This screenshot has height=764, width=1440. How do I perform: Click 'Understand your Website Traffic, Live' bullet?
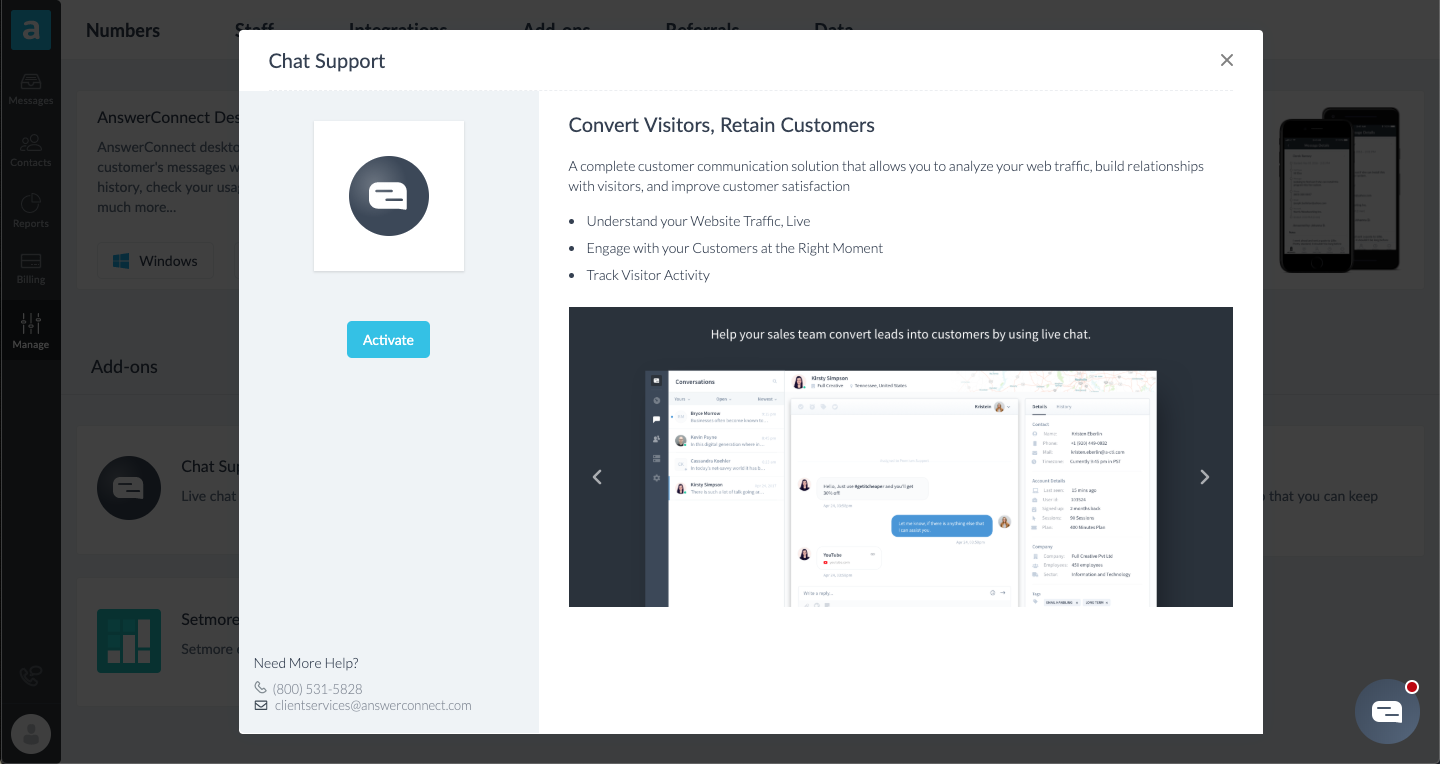pyautogui.click(x=698, y=221)
